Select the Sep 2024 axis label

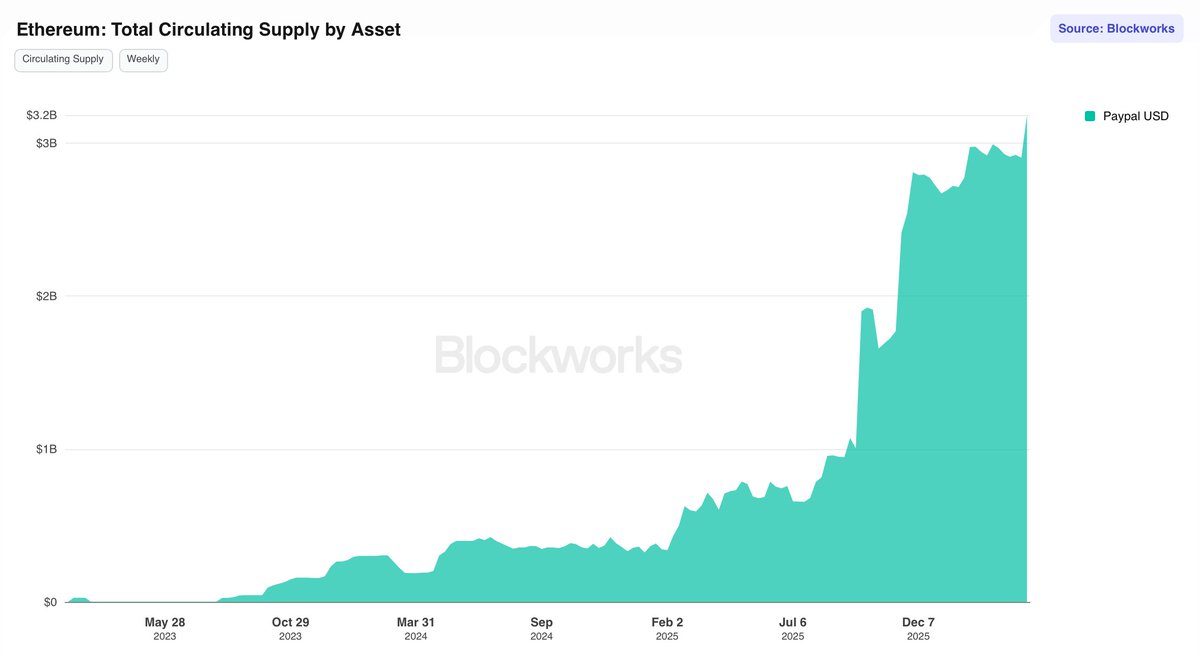541,628
